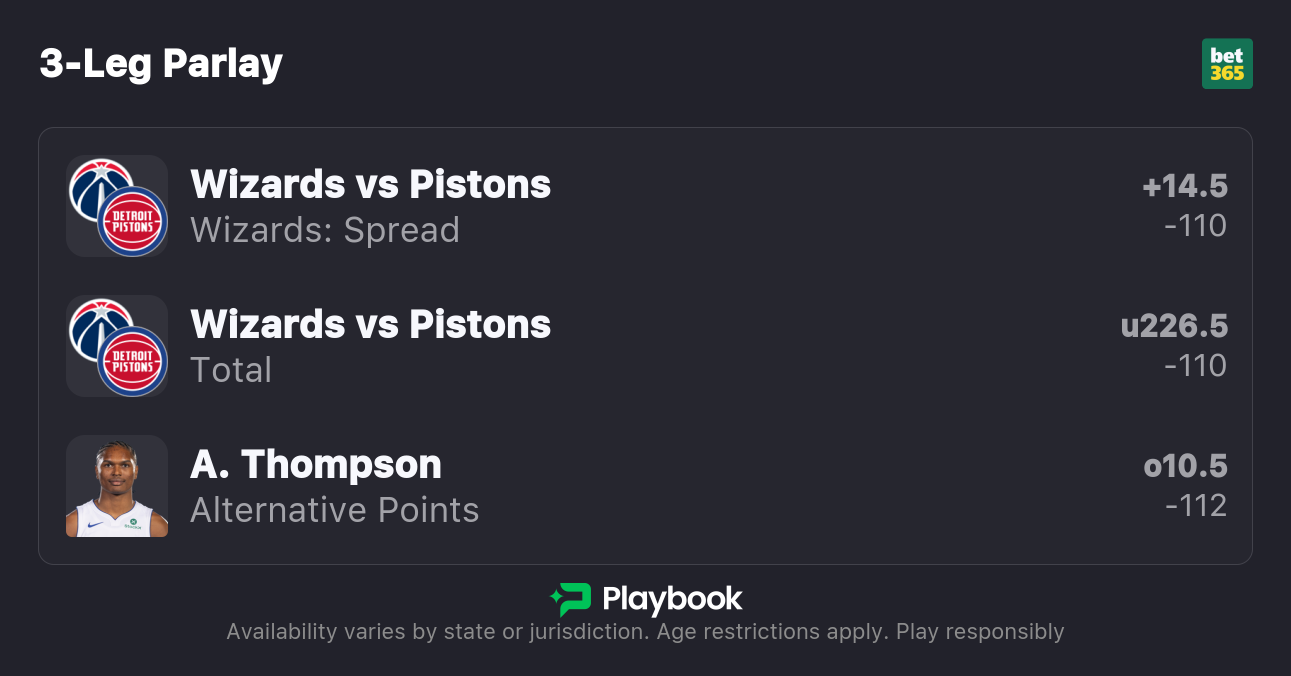
Task: Open the A. Thompson player name
Action: 316,465
